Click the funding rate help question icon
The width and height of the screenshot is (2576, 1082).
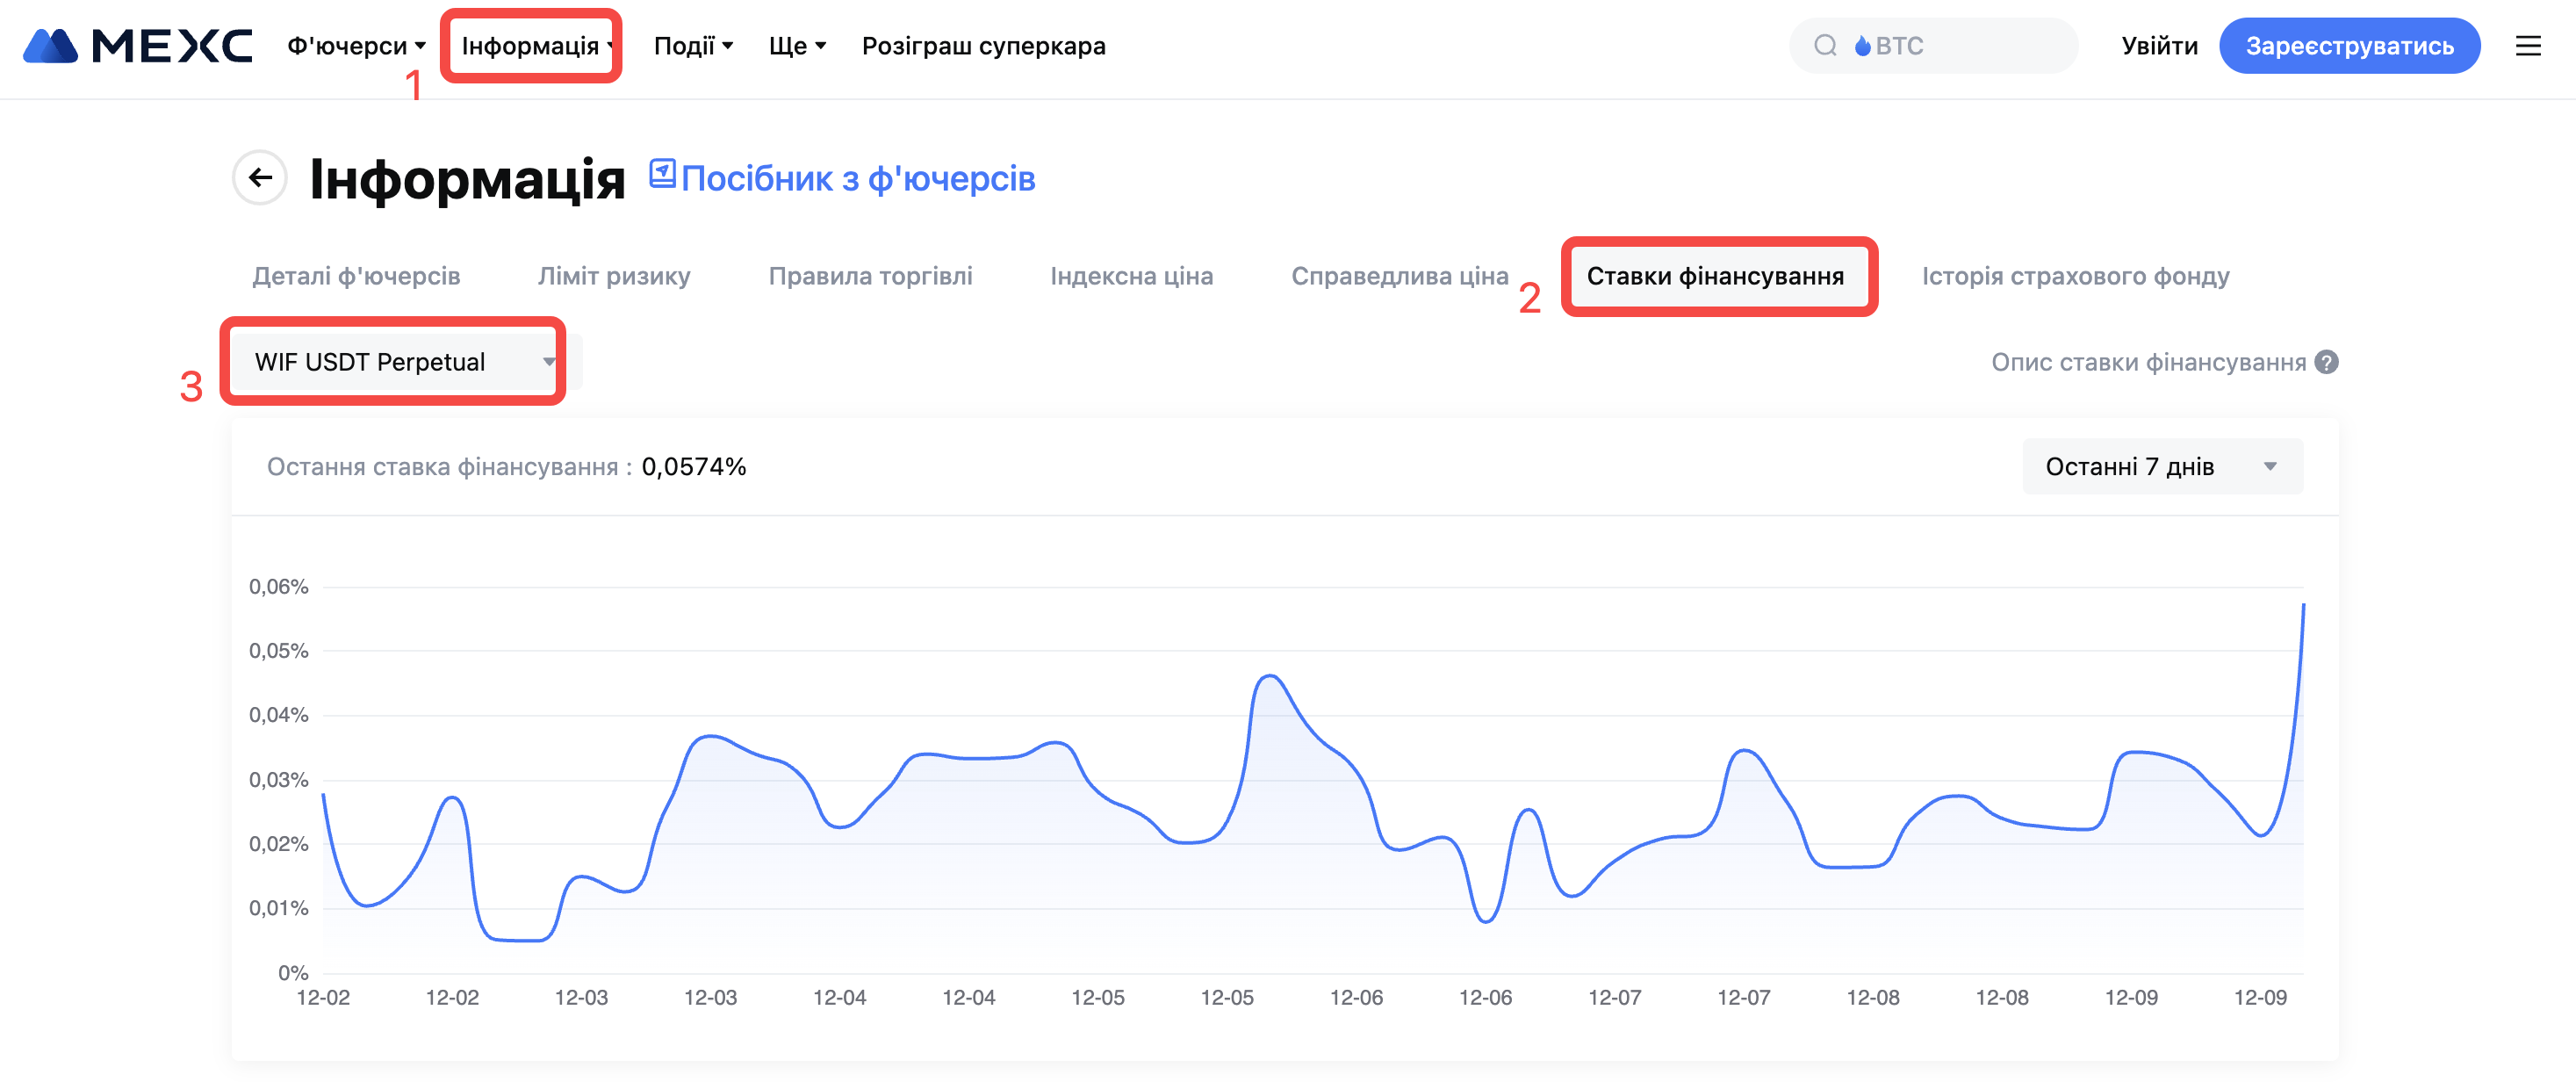2327,362
